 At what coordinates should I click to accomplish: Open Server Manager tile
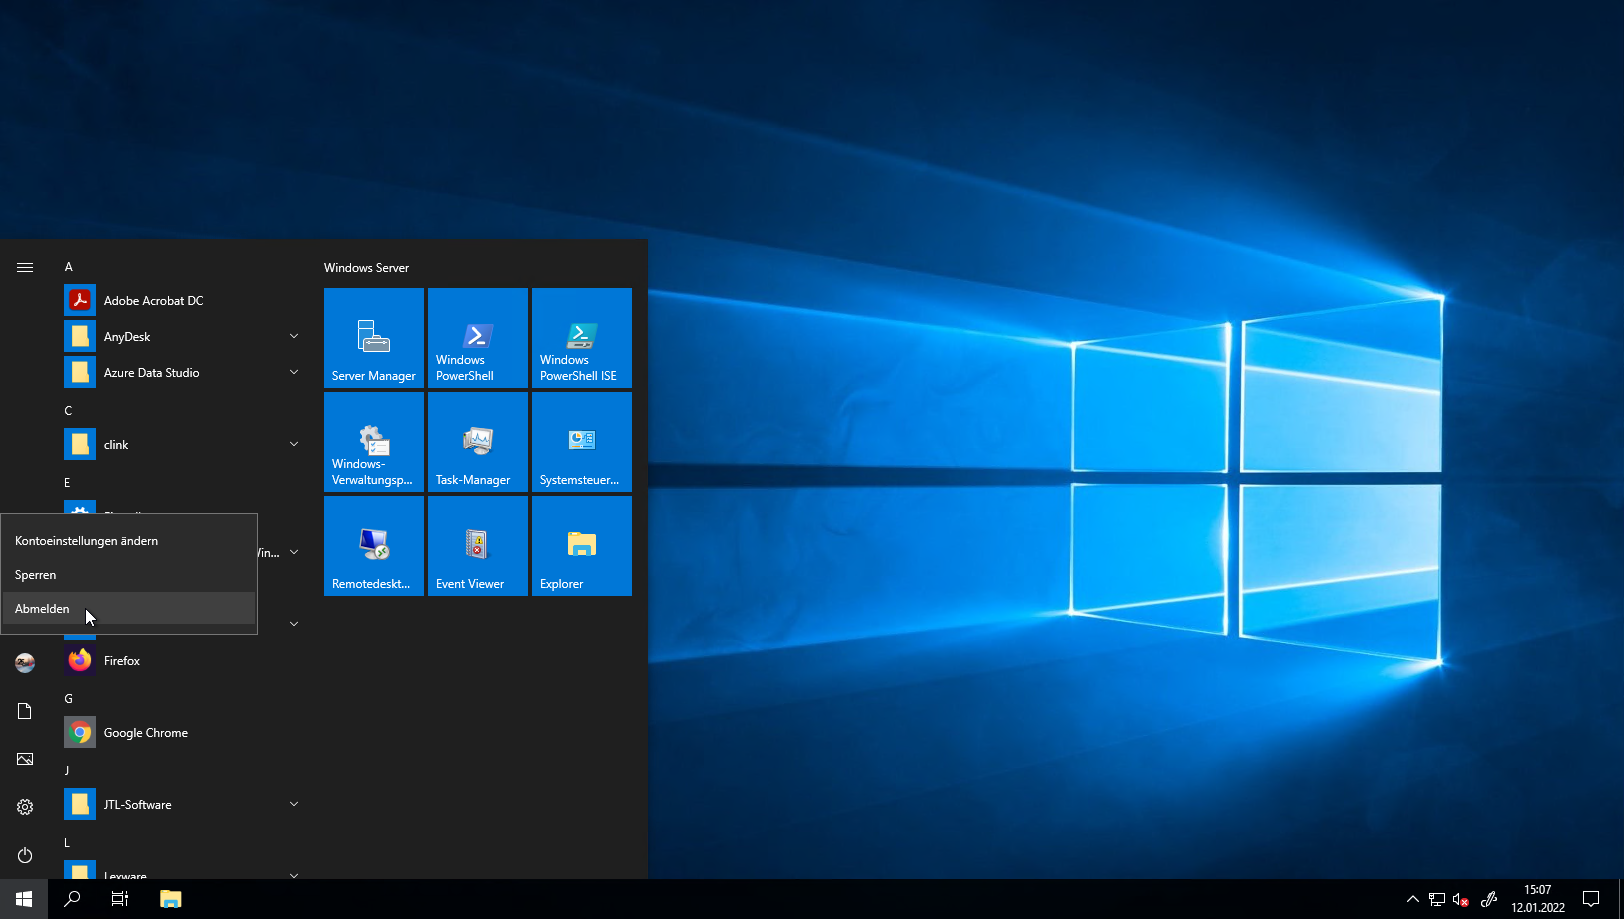point(374,338)
